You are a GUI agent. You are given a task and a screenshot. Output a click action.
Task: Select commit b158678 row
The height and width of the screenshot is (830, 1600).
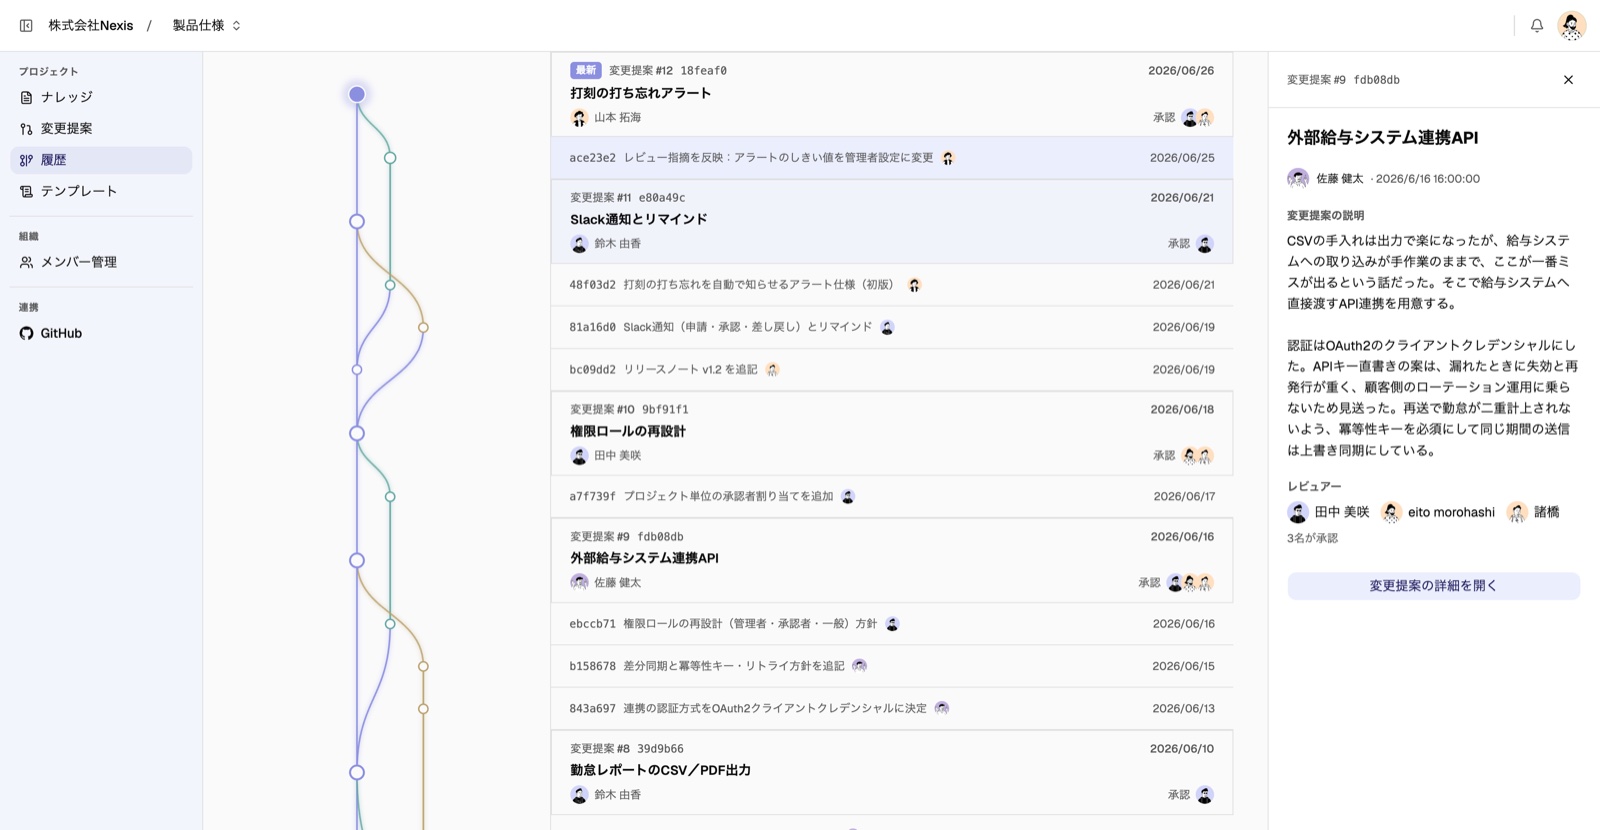[x=891, y=666]
